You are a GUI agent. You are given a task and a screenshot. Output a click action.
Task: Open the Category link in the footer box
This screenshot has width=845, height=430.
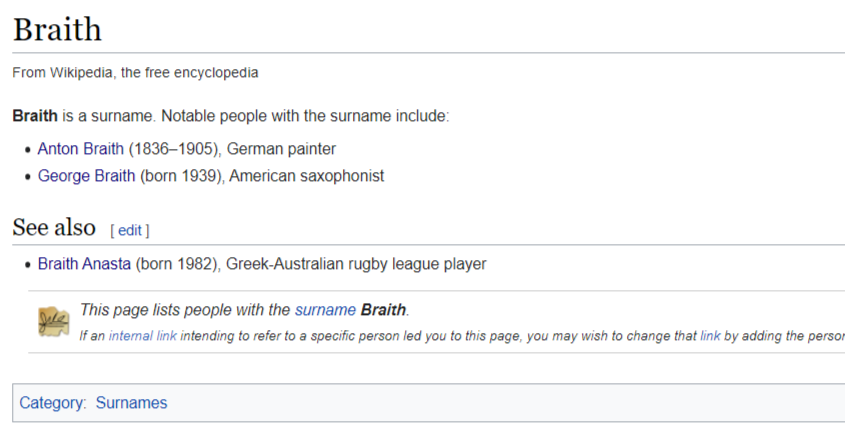(x=52, y=403)
